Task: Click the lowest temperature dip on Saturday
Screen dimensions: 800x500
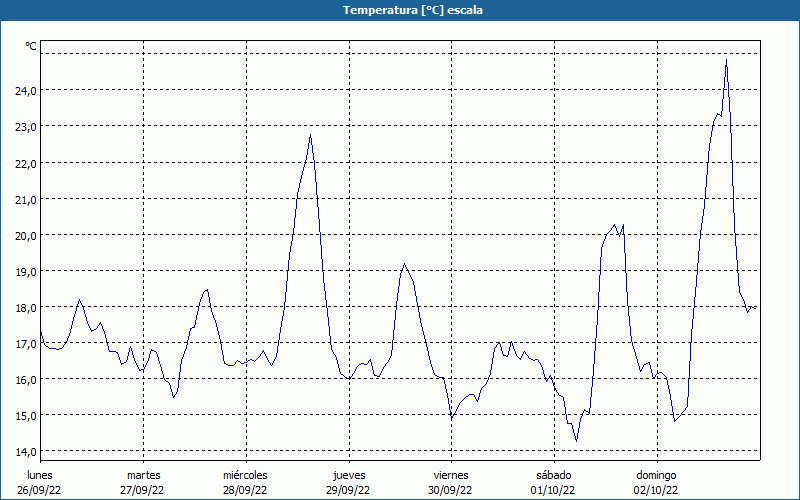Action: tap(577, 441)
